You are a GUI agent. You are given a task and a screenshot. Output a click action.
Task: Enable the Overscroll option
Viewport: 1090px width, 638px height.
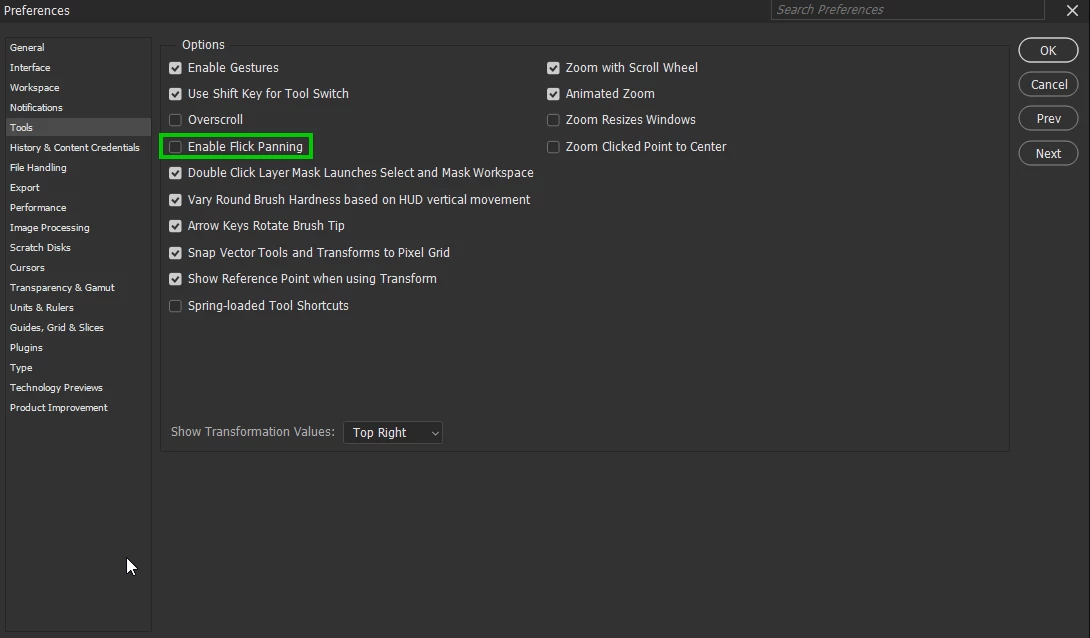[175, 120]
